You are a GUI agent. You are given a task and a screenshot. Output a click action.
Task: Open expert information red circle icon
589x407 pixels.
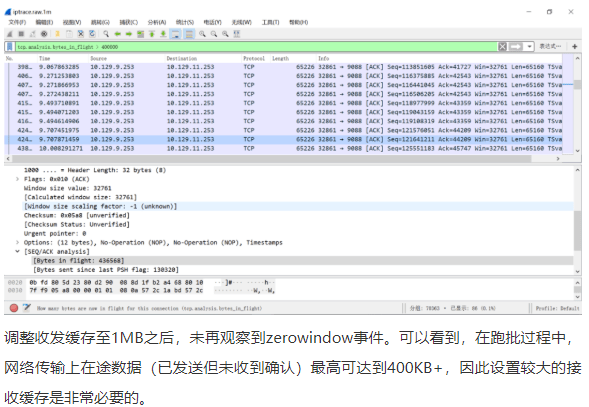pos(14,308)
